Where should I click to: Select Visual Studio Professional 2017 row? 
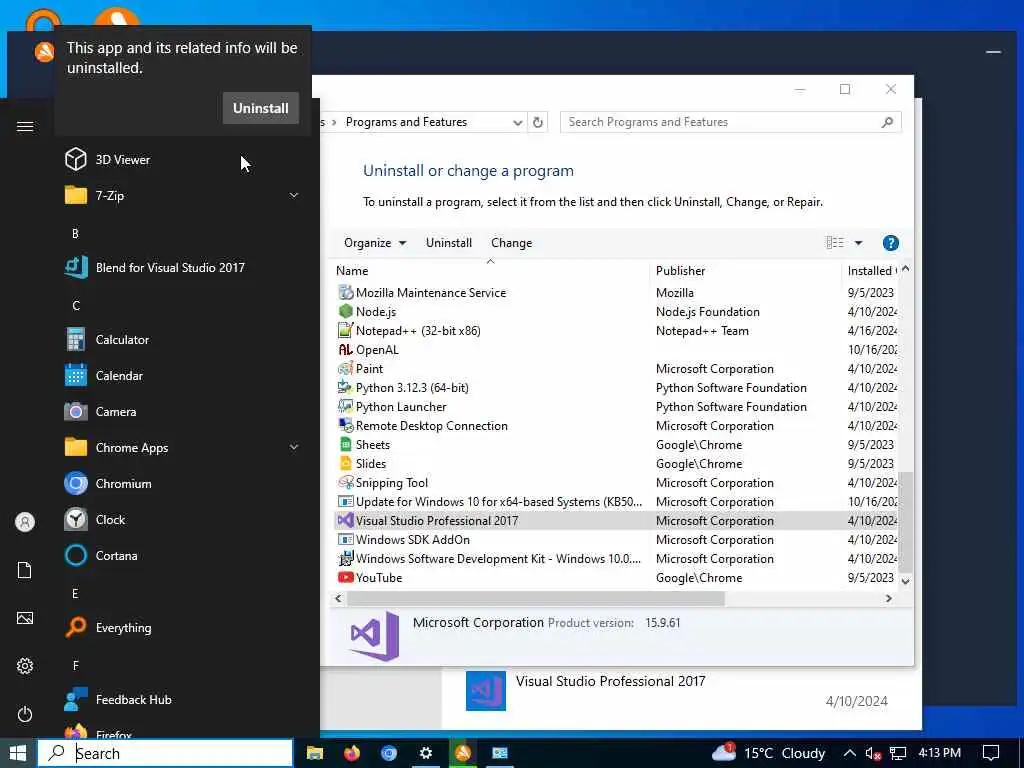[x=616, y=520]
